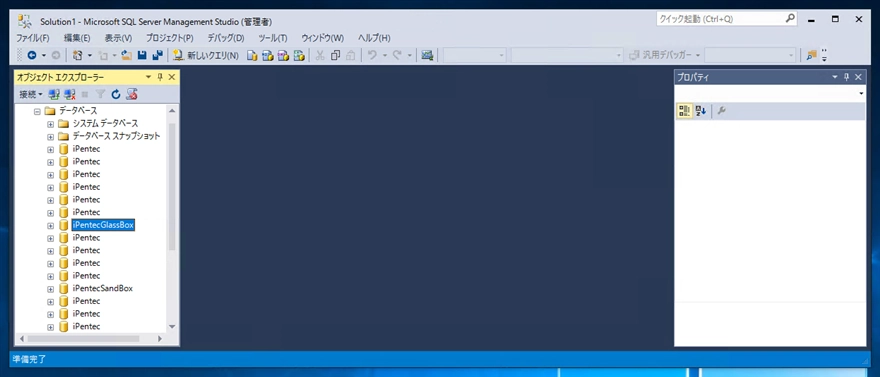Open the デバッグ(D) menu

coord(226,38)
